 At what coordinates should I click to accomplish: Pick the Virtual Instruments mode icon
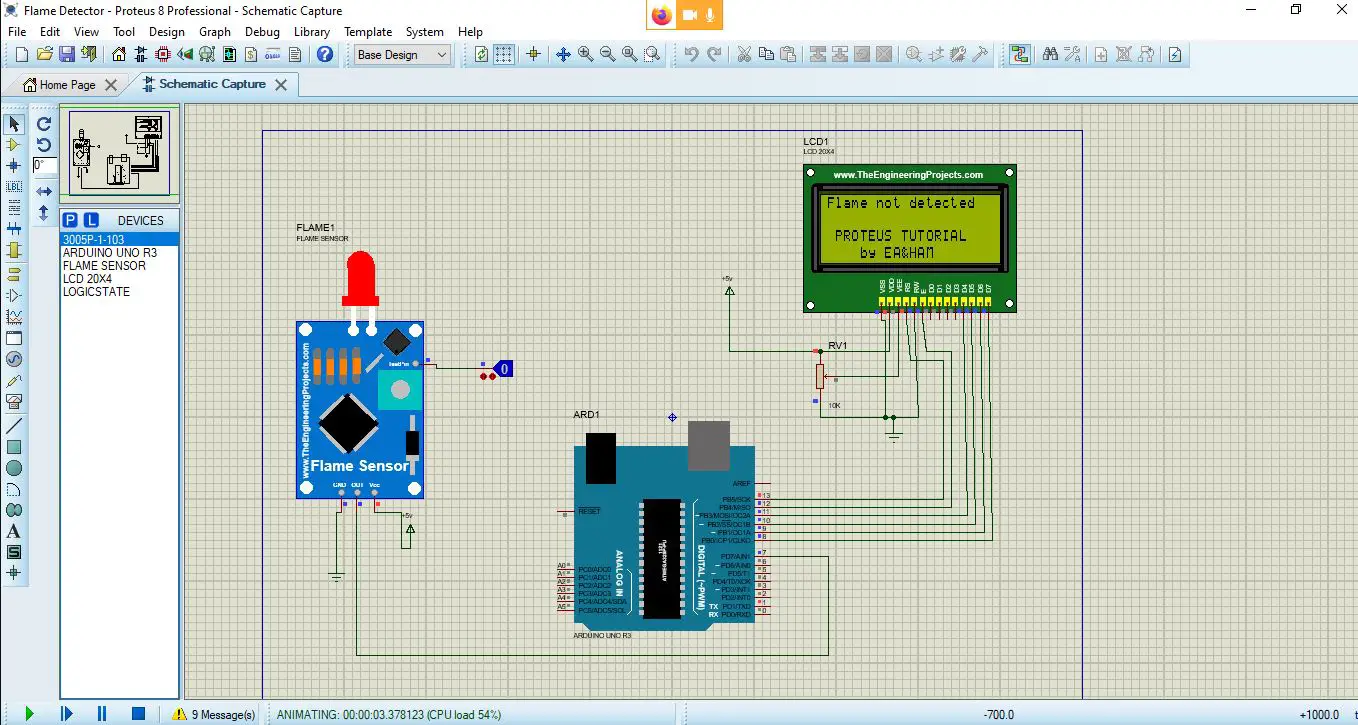pyautogui.click(x=14, y=402)
